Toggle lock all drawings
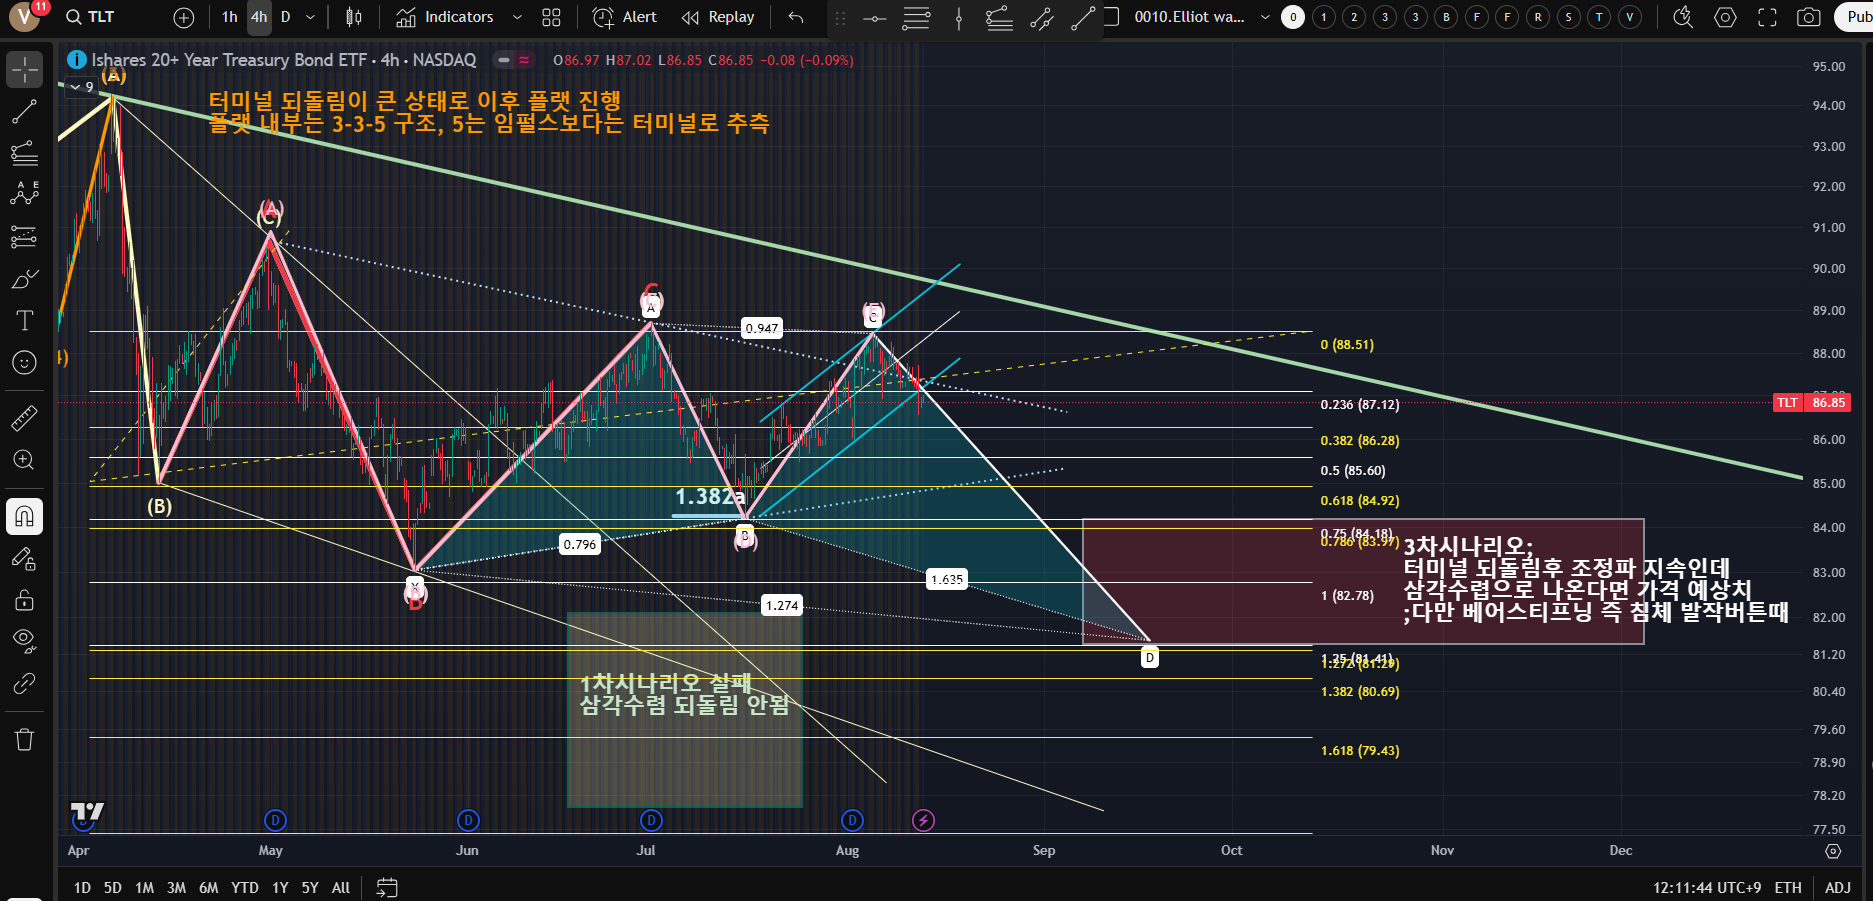Screen dimensions: 1873x901 click(24, 600)
